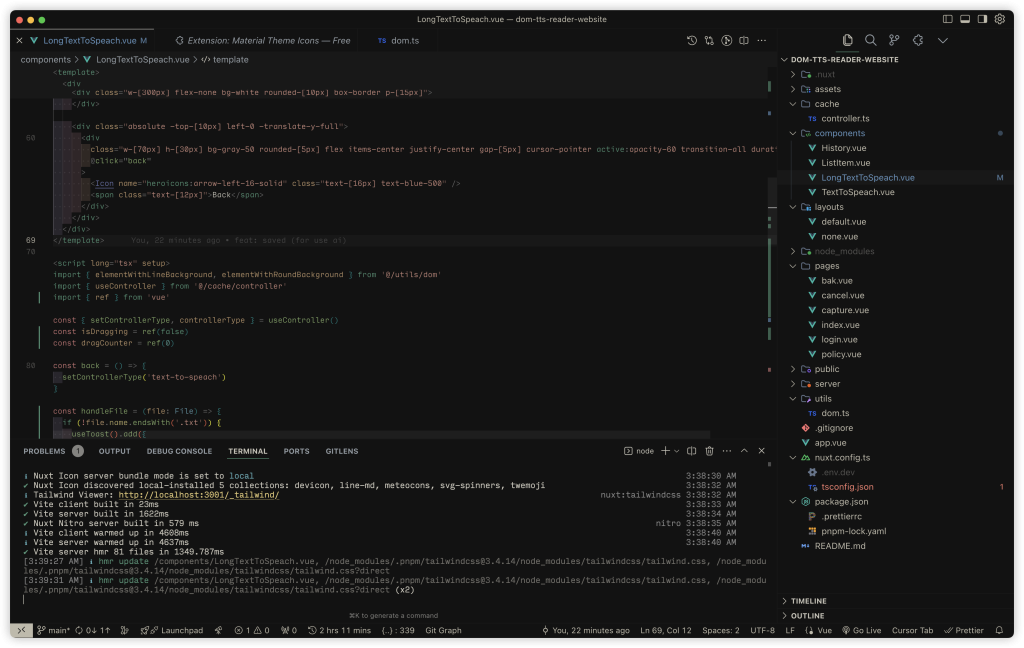Click Go Live in the status bar

(860, 630)
